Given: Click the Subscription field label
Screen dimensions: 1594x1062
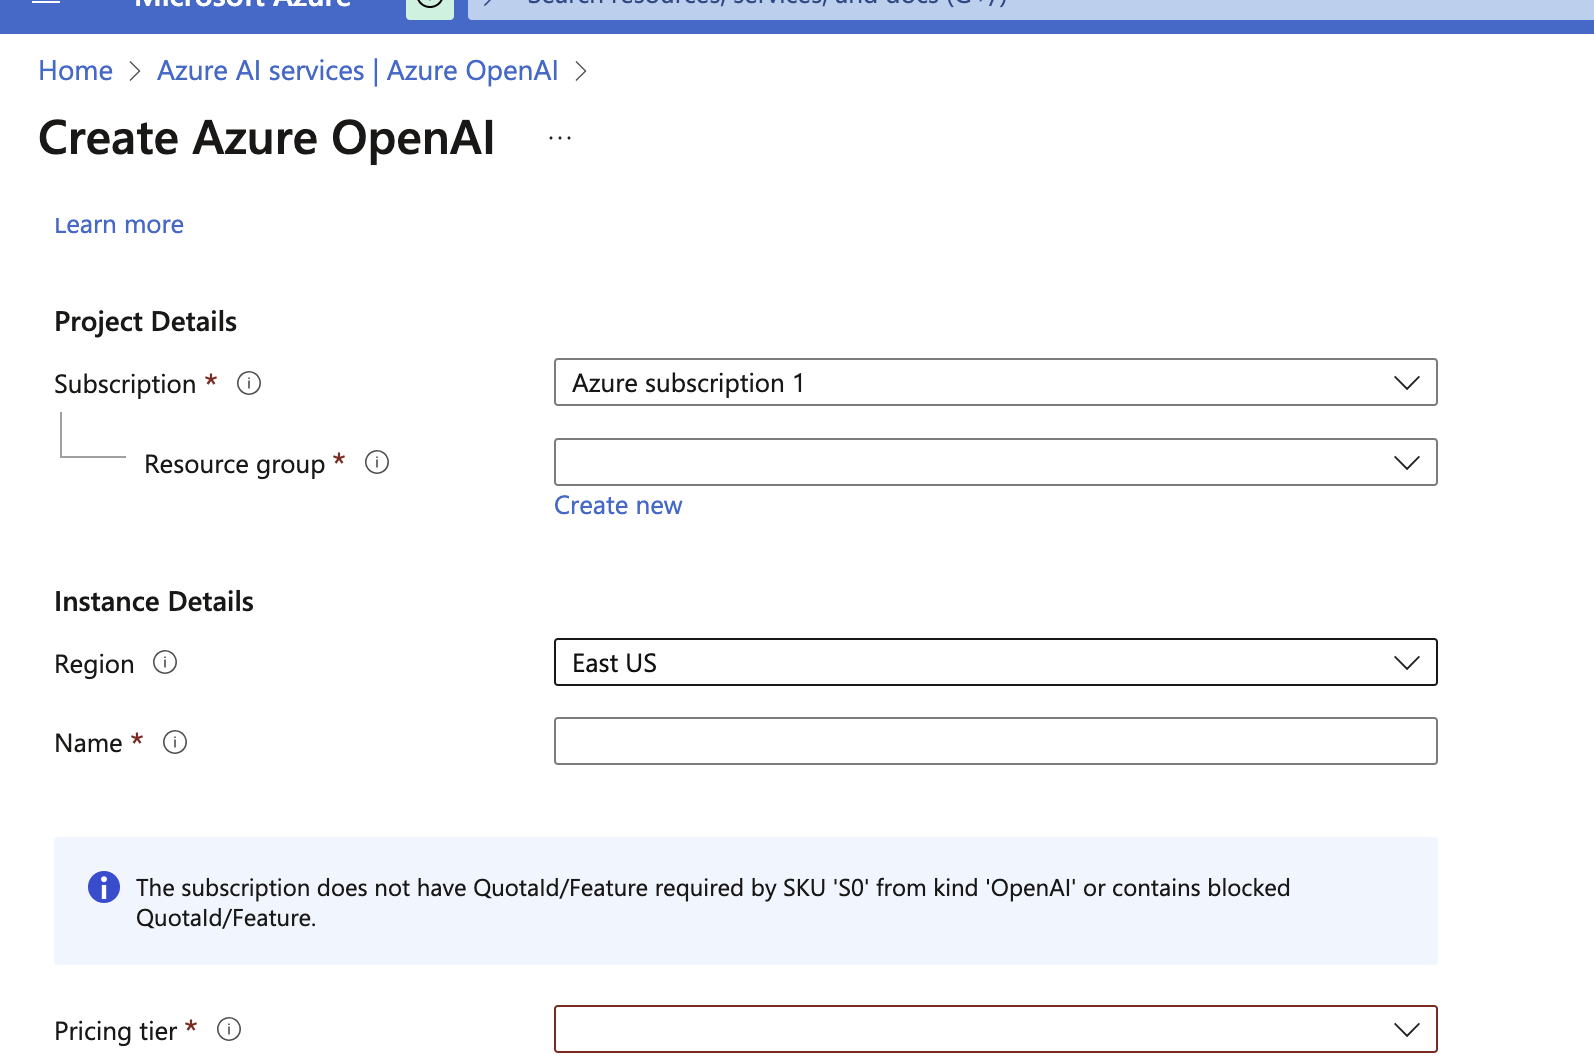Looking at the screenshot, I should [125, 384].
